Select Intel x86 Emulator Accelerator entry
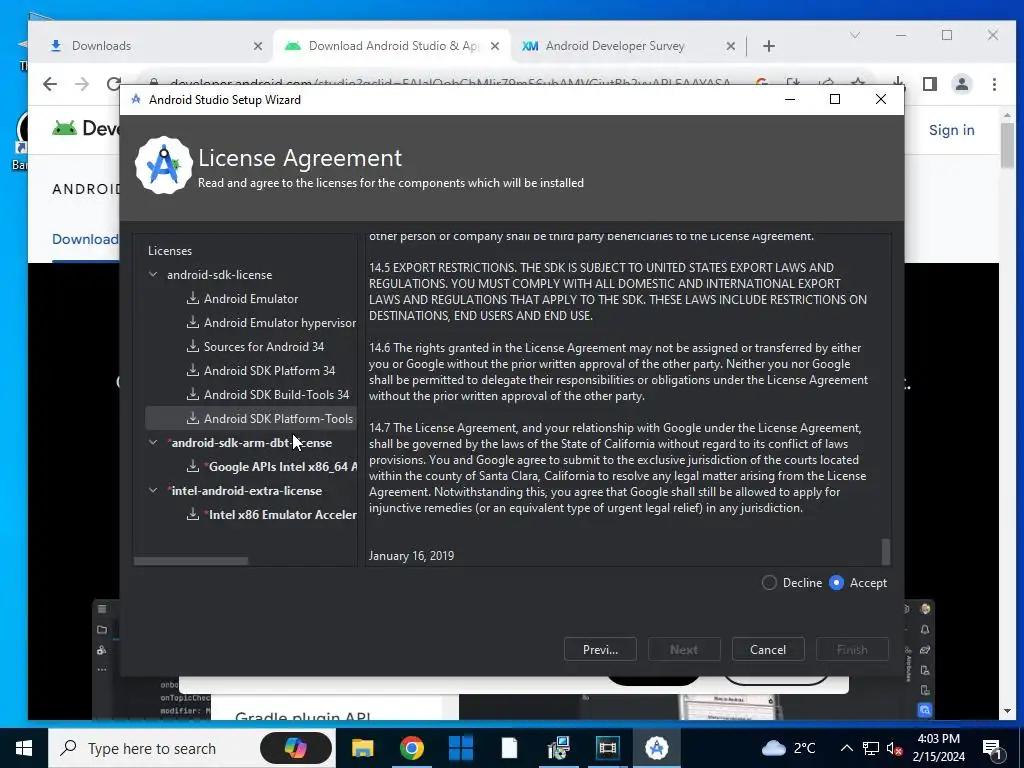This screenshot has height=768, width=1024. tap(282, 515)
